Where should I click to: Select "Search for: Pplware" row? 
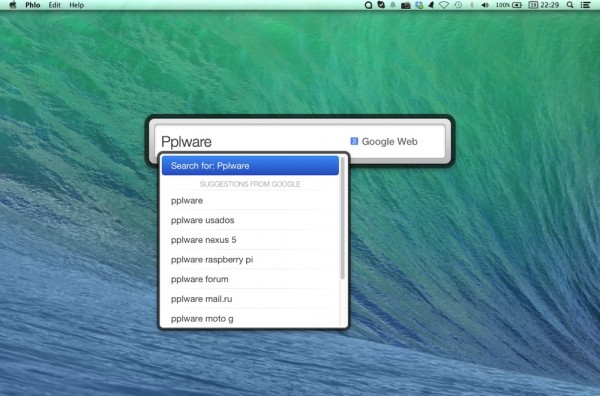pos(250,166)
